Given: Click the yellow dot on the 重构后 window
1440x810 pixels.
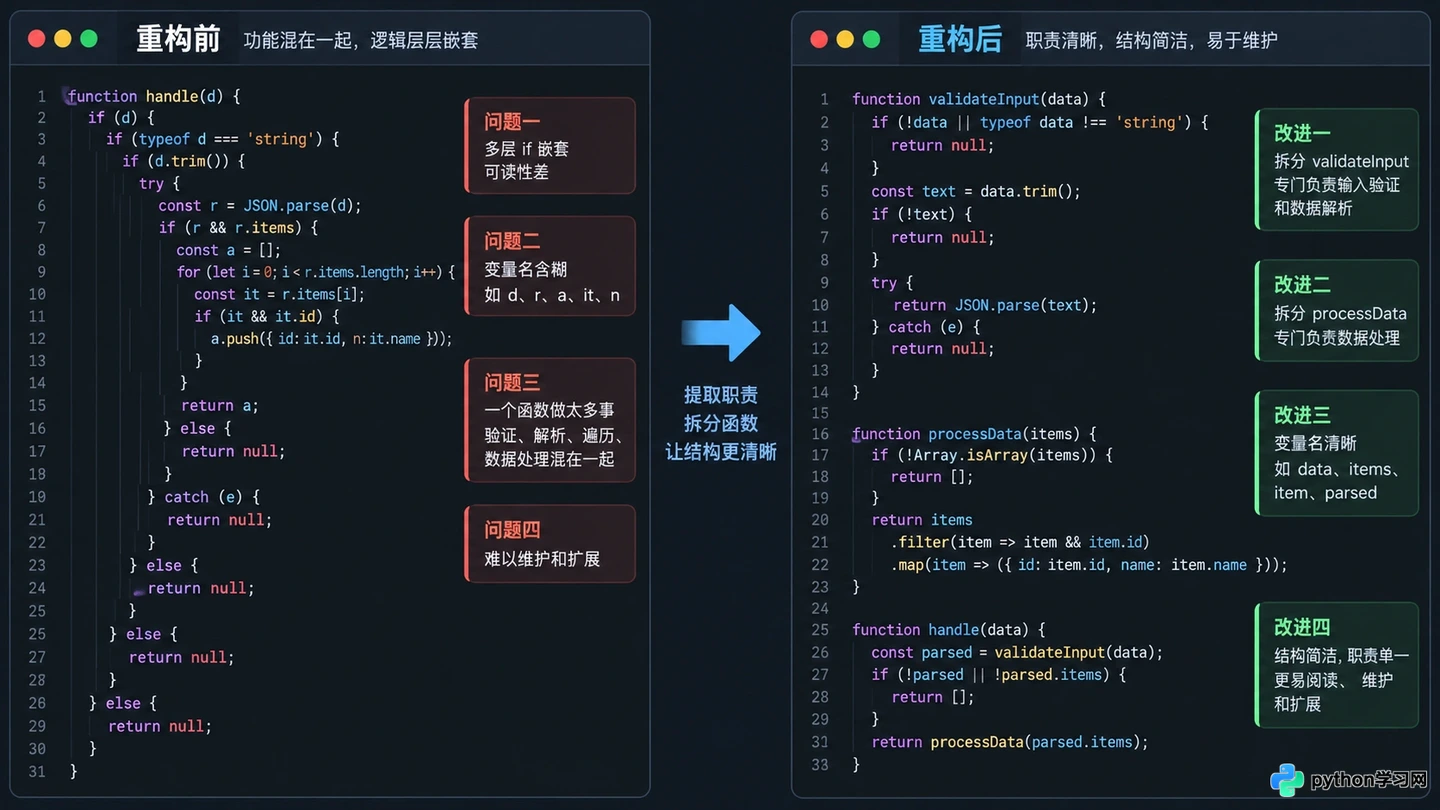Looking at the screenshot, I should click(x=845, y=39).
